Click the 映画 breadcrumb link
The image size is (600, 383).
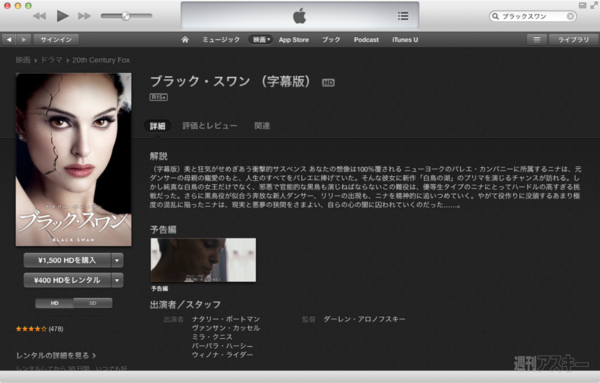[23, 60]
